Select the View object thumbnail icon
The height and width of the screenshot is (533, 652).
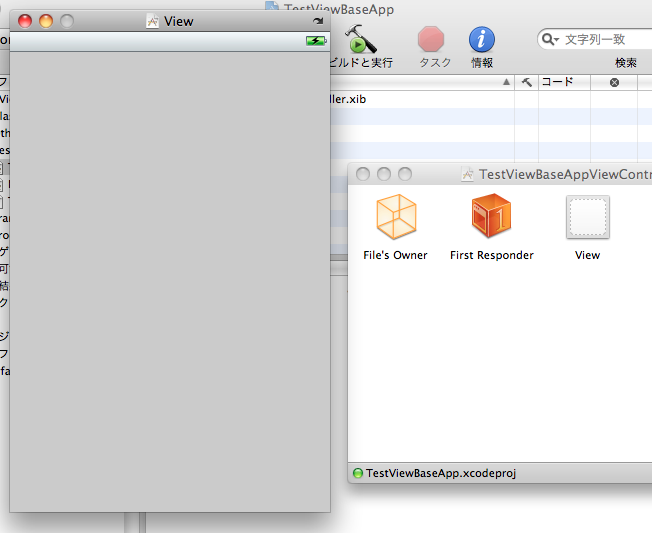point(588,217)
